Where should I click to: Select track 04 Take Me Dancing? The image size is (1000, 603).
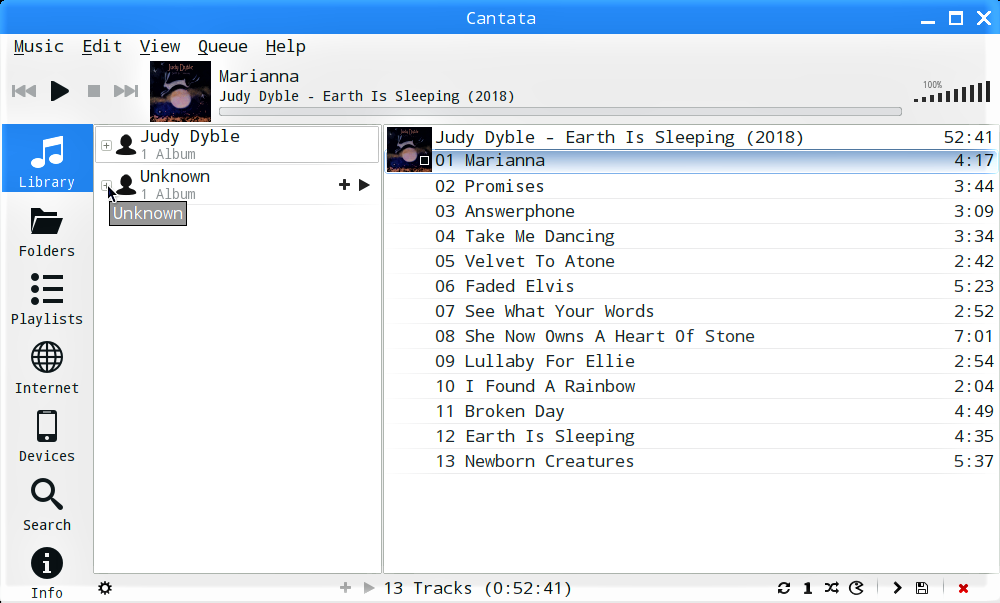point(691,236)
